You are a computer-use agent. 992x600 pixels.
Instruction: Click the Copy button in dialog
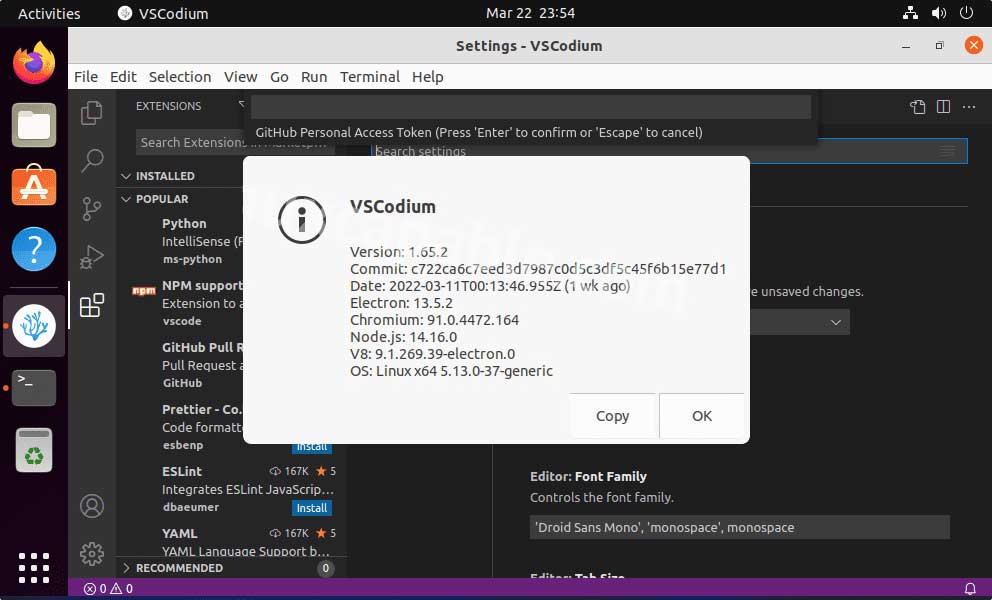pos(612,416)
